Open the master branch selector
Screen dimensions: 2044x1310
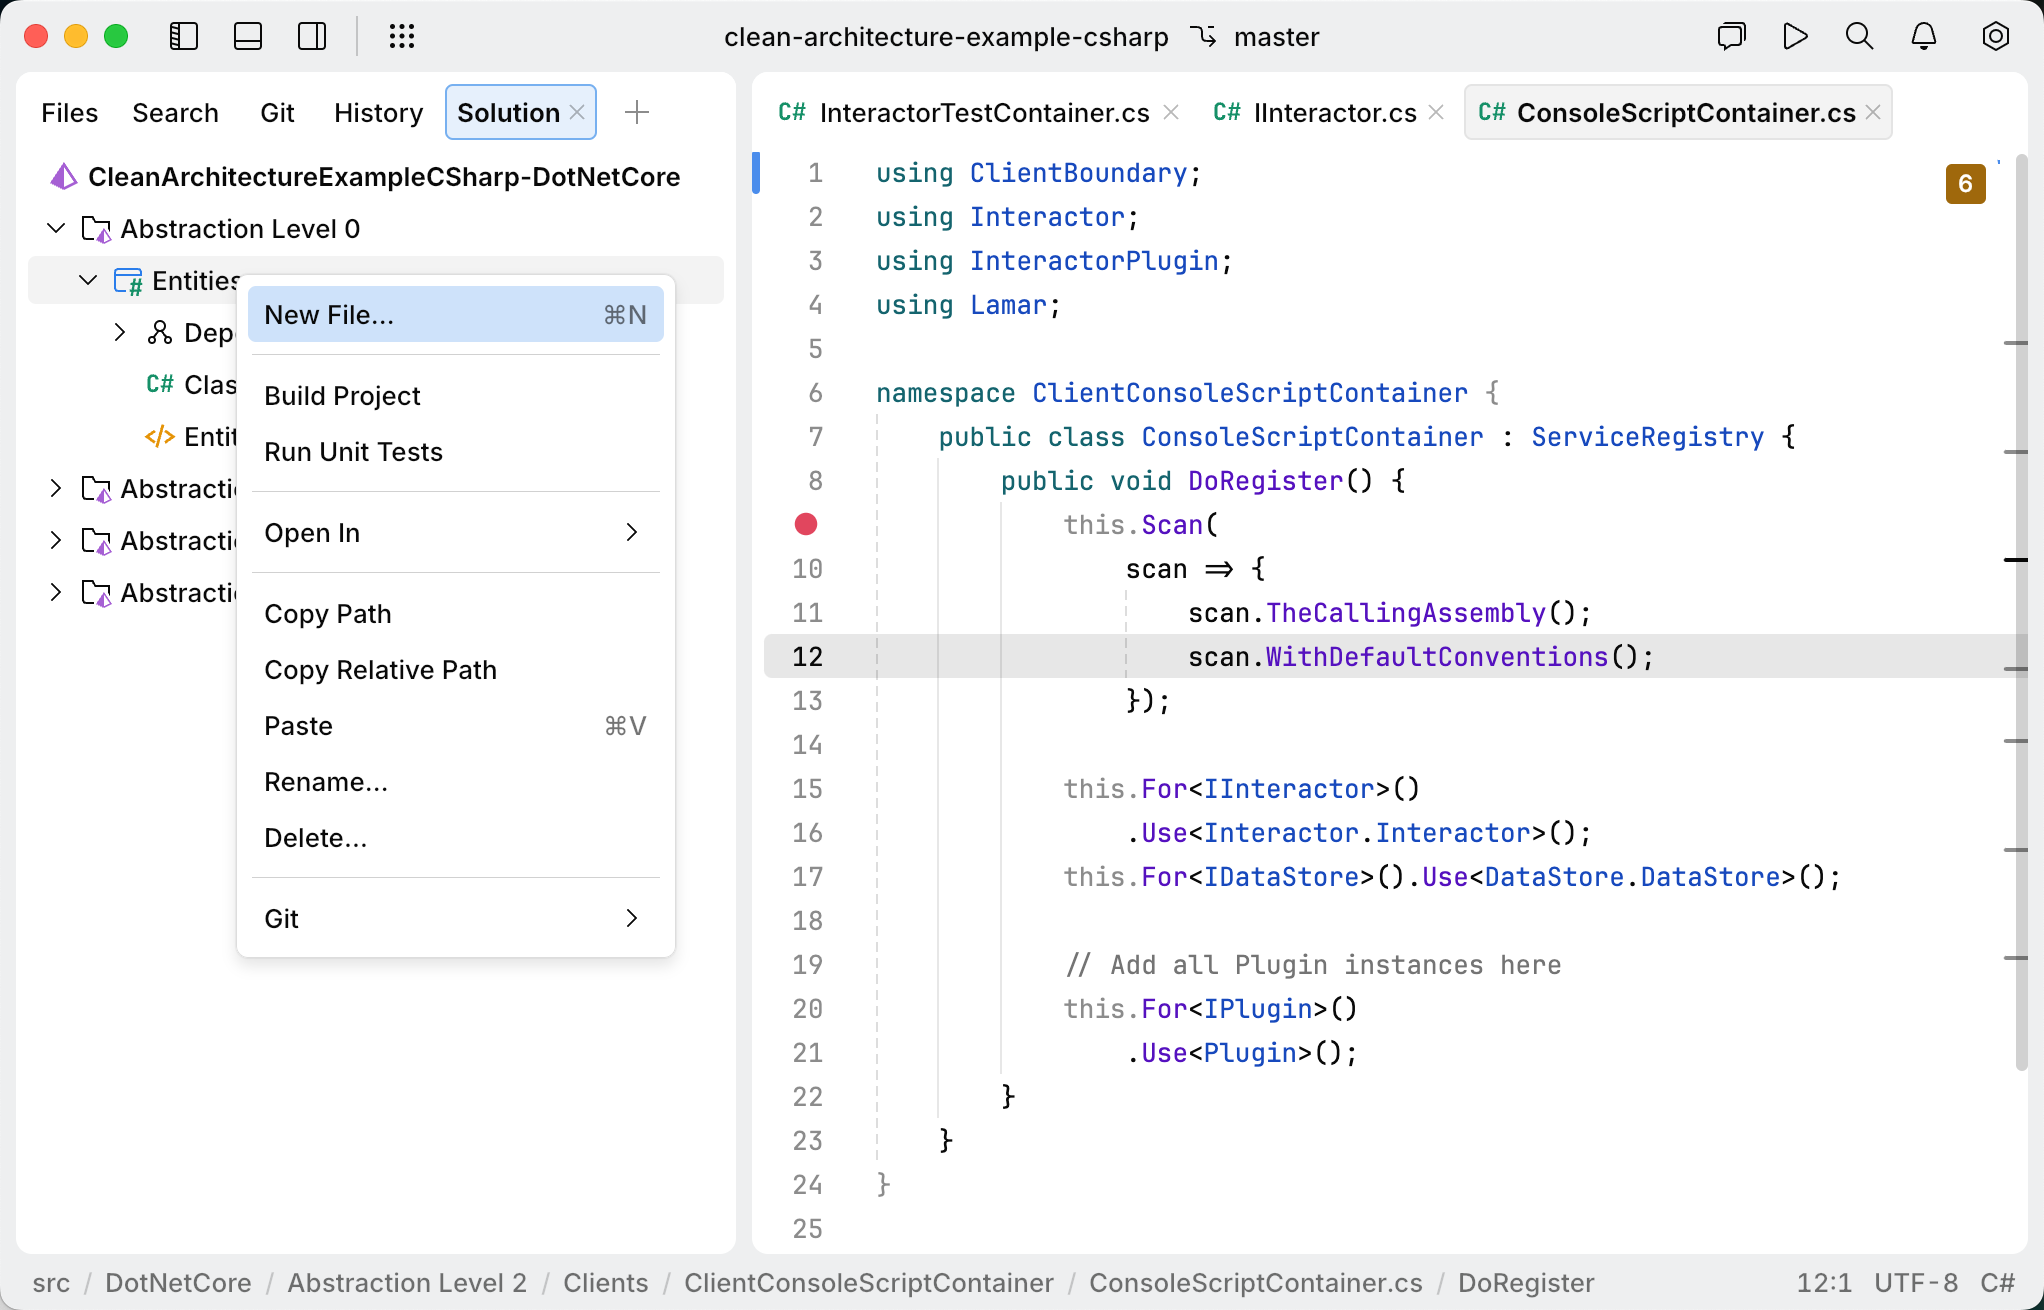click(x=1277, y=36)
